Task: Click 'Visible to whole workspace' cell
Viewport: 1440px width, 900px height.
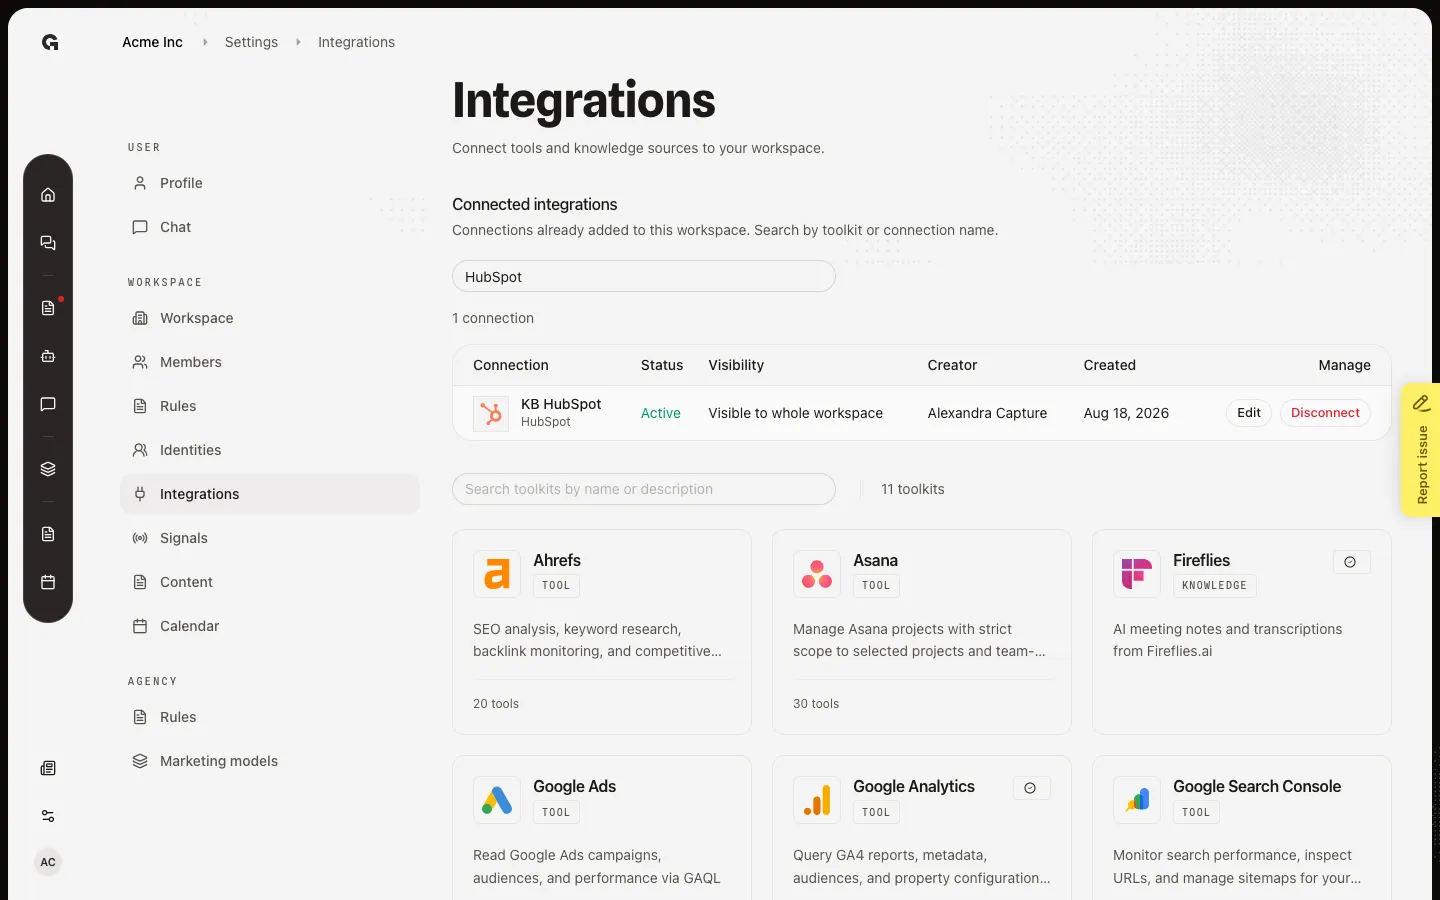Action: 796,413
